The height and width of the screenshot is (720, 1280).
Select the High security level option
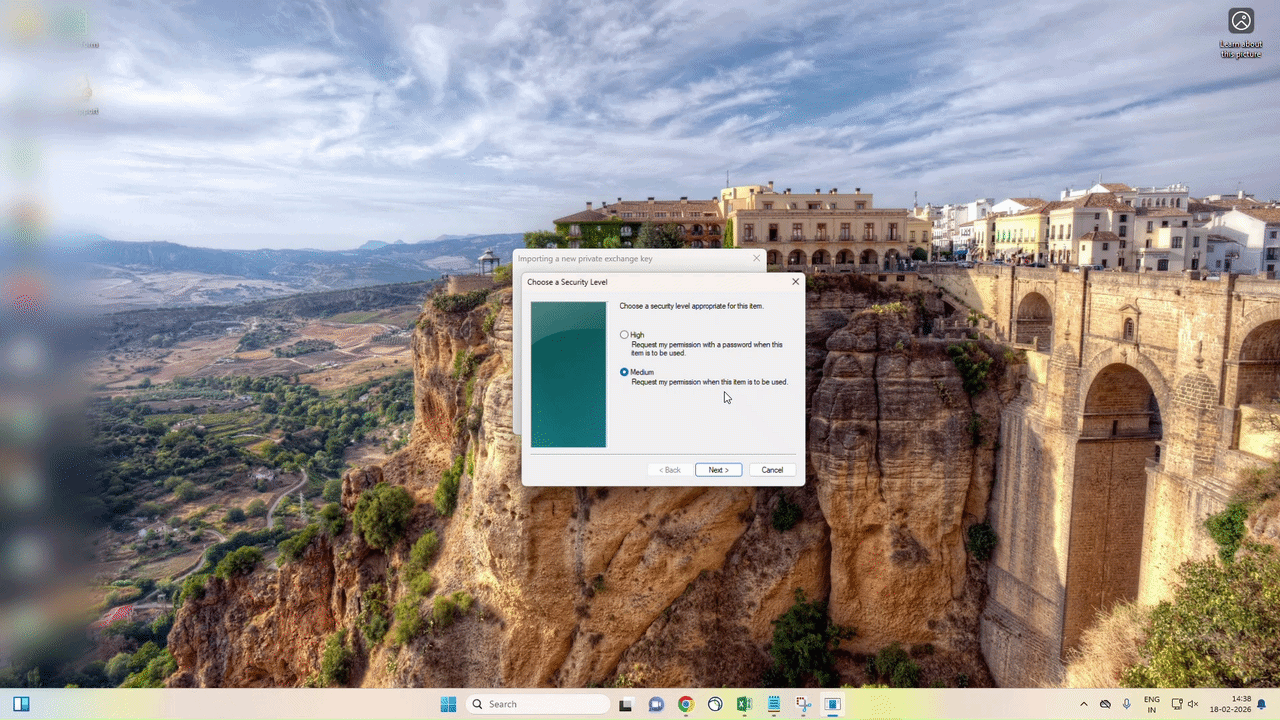[624, 335]
